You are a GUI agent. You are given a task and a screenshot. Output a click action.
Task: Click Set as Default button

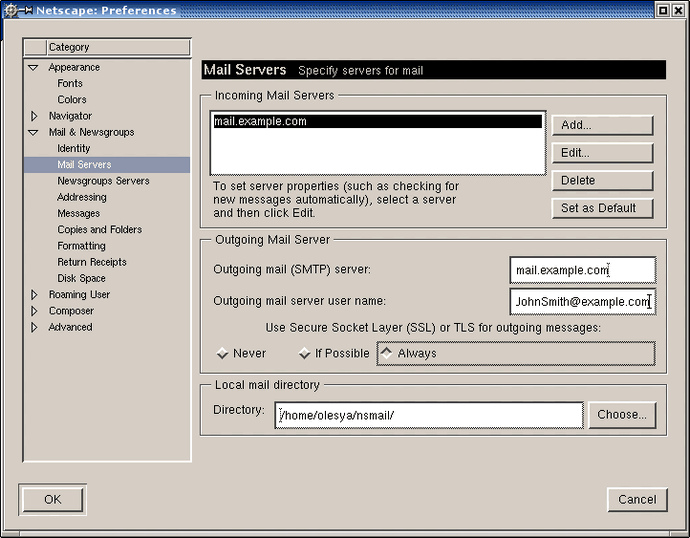coord(601,208)
